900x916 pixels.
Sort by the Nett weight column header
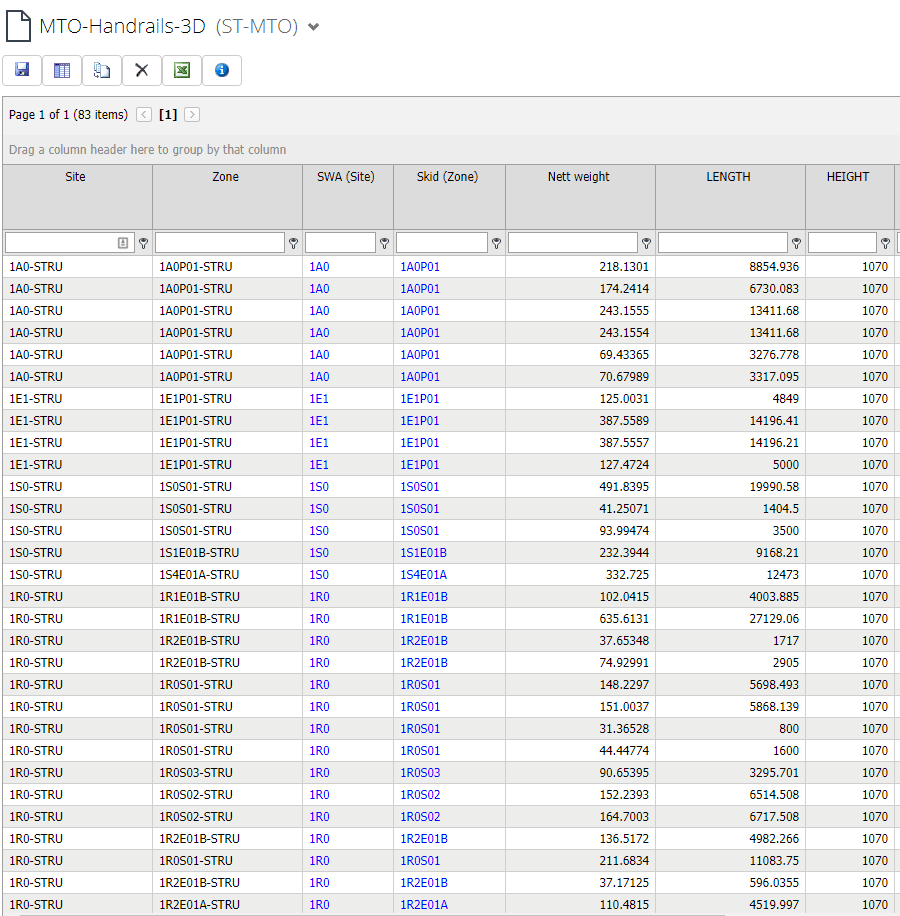tap(579, 177)
